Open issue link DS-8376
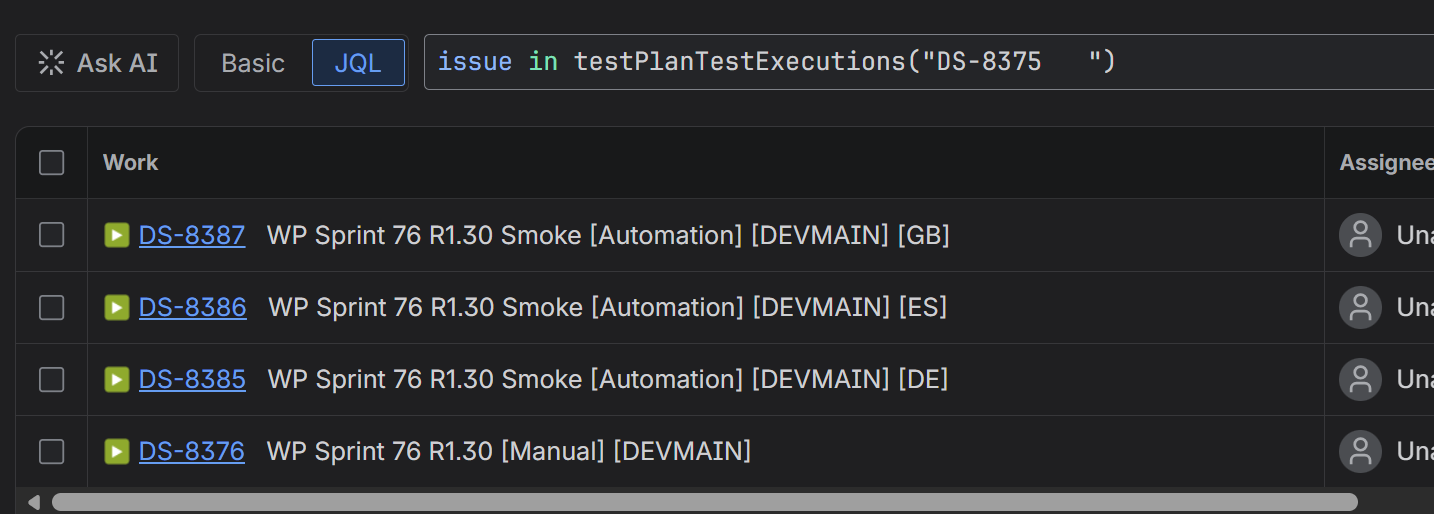The image size is (1434, 514). click(191, 451)
